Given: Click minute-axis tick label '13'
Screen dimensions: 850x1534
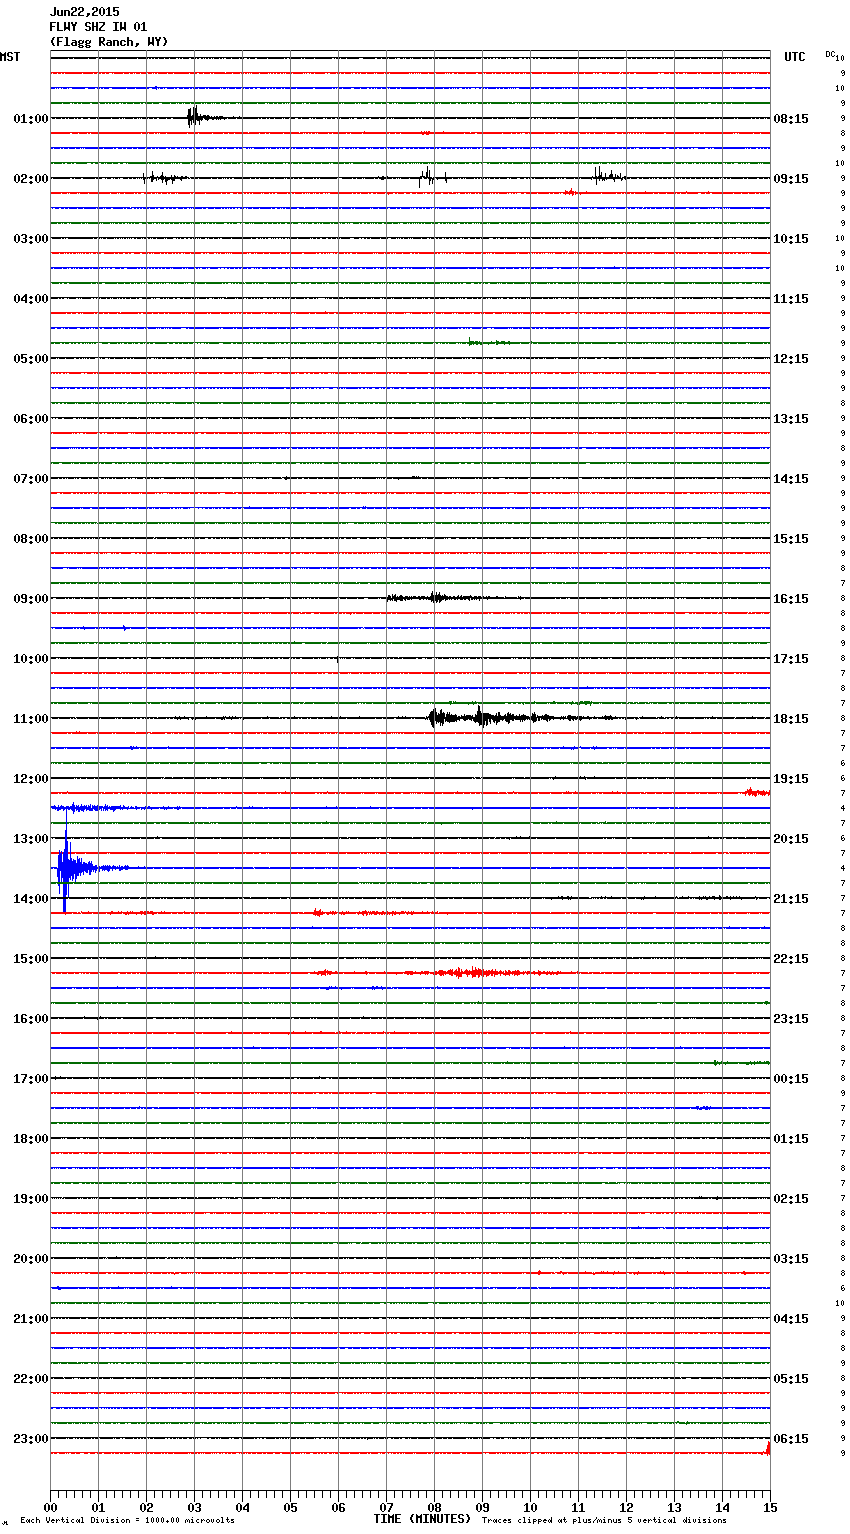Looking at the screenshot, I should tap(674, 1508).
